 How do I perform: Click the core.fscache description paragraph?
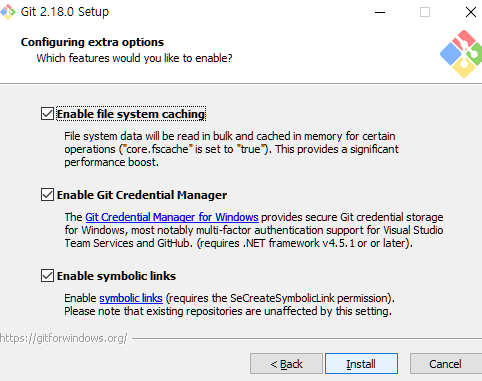(x=231, y=149)
